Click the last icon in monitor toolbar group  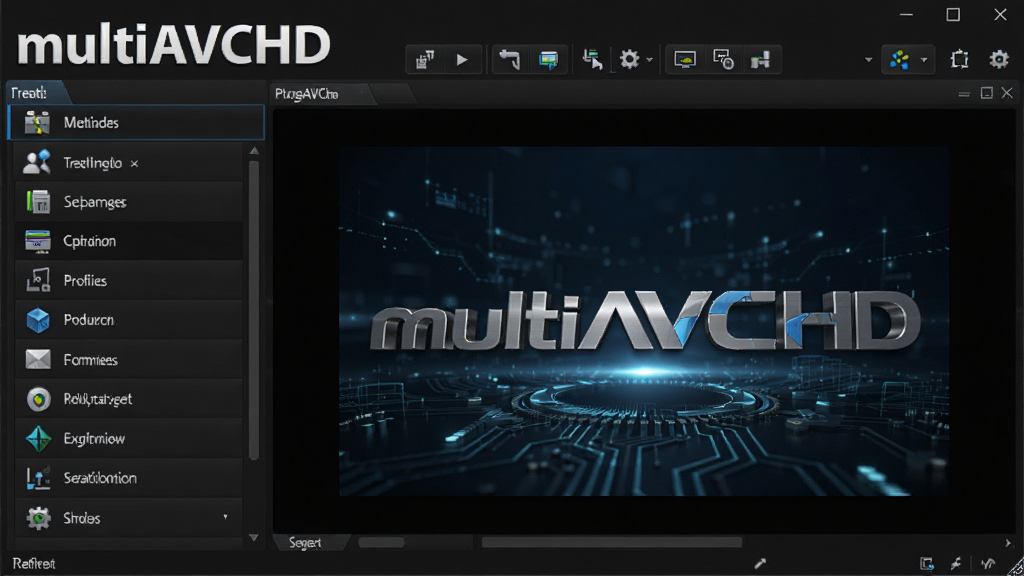tap(761, 60)
